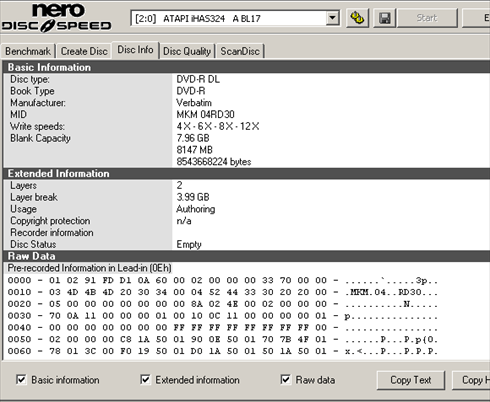
Task: Click the MKM 04RD30 MID value
Action: click(205, 115)
